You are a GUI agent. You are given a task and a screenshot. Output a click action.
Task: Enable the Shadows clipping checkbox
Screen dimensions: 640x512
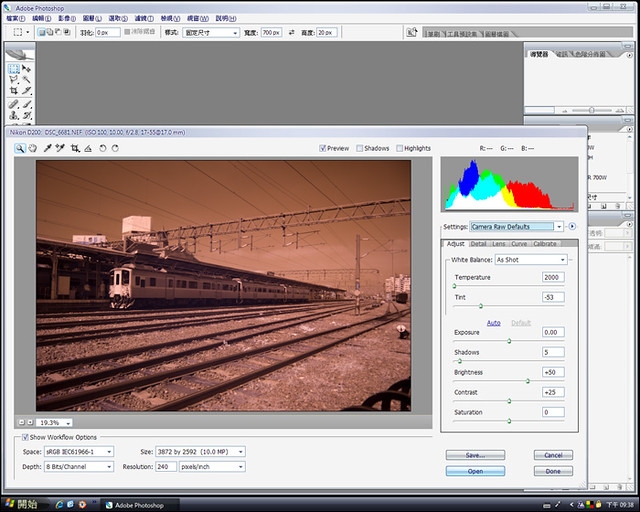(x=359, y=148)
